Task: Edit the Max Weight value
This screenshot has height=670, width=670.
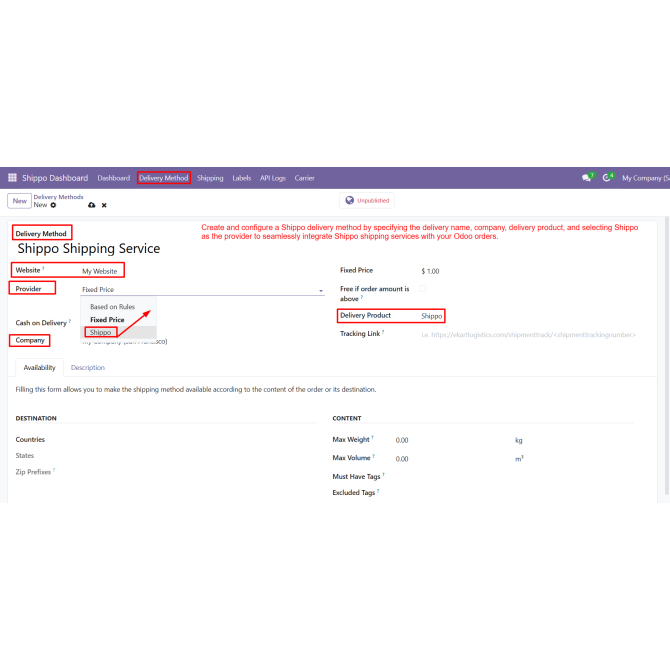Action: tap(402, 440)
